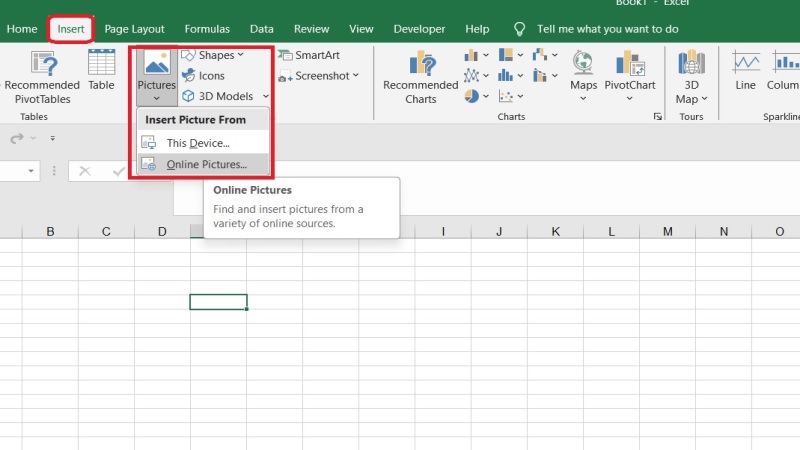Expand the Redo history dropdown arrow
This screenshot has width=800, height=450.
(x=33, y=138)
